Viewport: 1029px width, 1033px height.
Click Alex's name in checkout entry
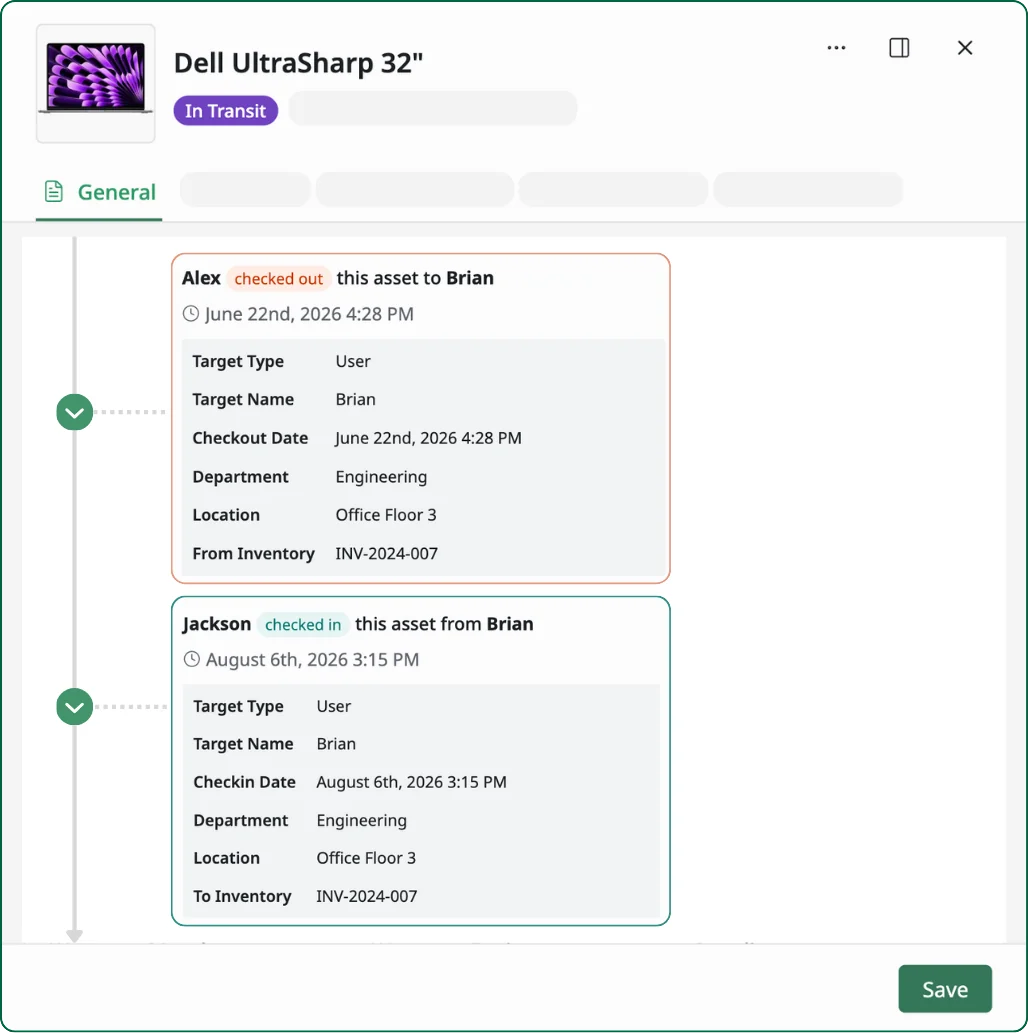tap(201, 278)
